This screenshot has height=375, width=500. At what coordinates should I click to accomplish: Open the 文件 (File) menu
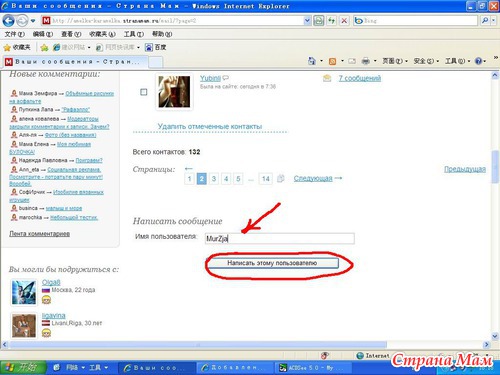coord(15,34)
